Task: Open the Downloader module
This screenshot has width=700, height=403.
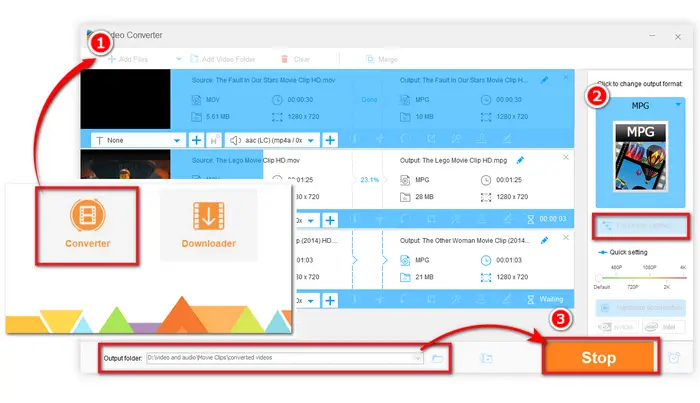Action: click(208, 225)
